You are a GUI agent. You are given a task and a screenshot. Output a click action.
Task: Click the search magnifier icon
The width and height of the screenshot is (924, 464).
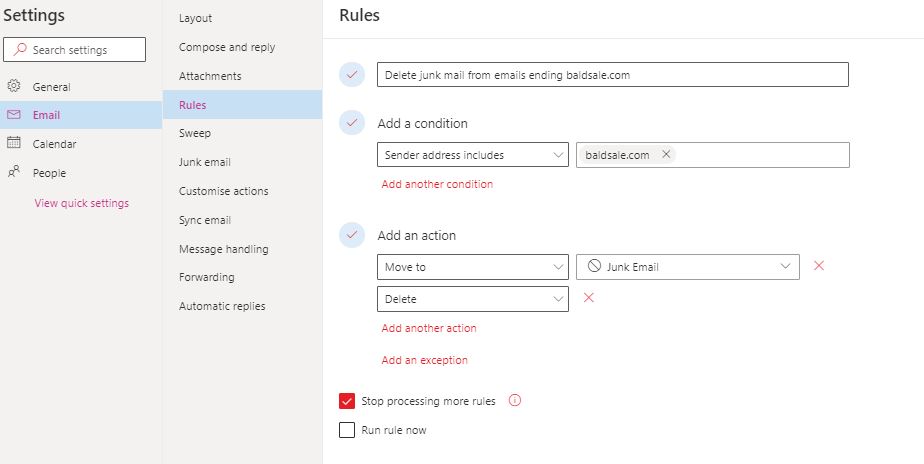20,49
